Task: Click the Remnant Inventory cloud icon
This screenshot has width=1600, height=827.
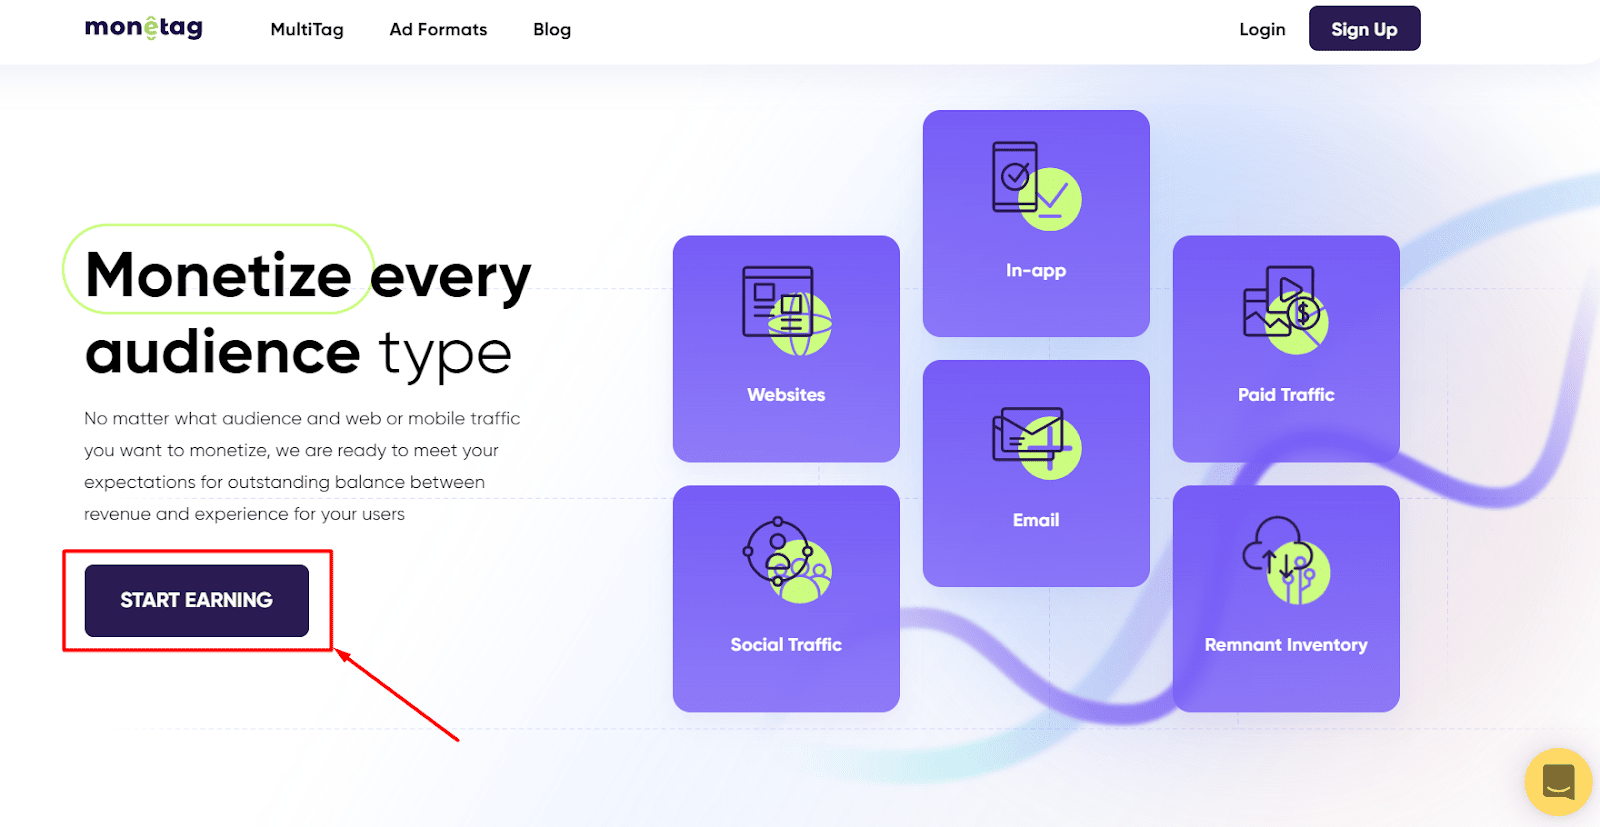Action: [1286, 561]
